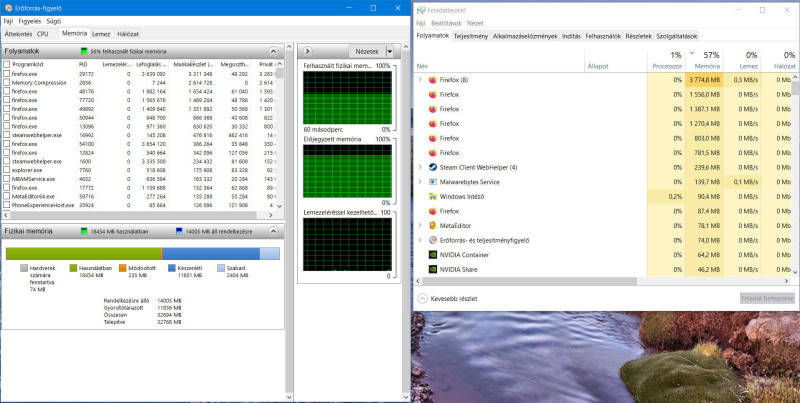The height and width of the screenshot is (403, 800).
Task: Click the Erőforrás- és teljesítményfigyelő icon
Action: [x=433, y=240]
